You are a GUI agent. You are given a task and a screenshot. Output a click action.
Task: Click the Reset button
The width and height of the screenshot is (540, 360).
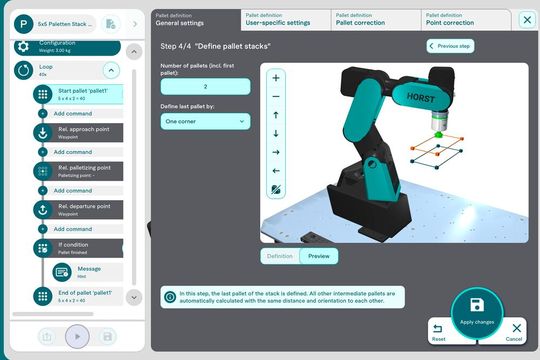pyautogui.click(x=438, y=332)
